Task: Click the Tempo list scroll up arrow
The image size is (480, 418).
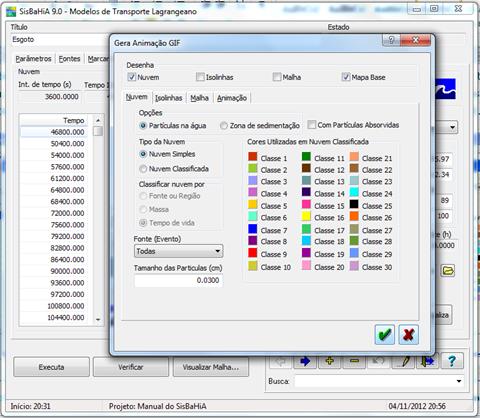Action: pyautogui.click(x=98, y=120)
